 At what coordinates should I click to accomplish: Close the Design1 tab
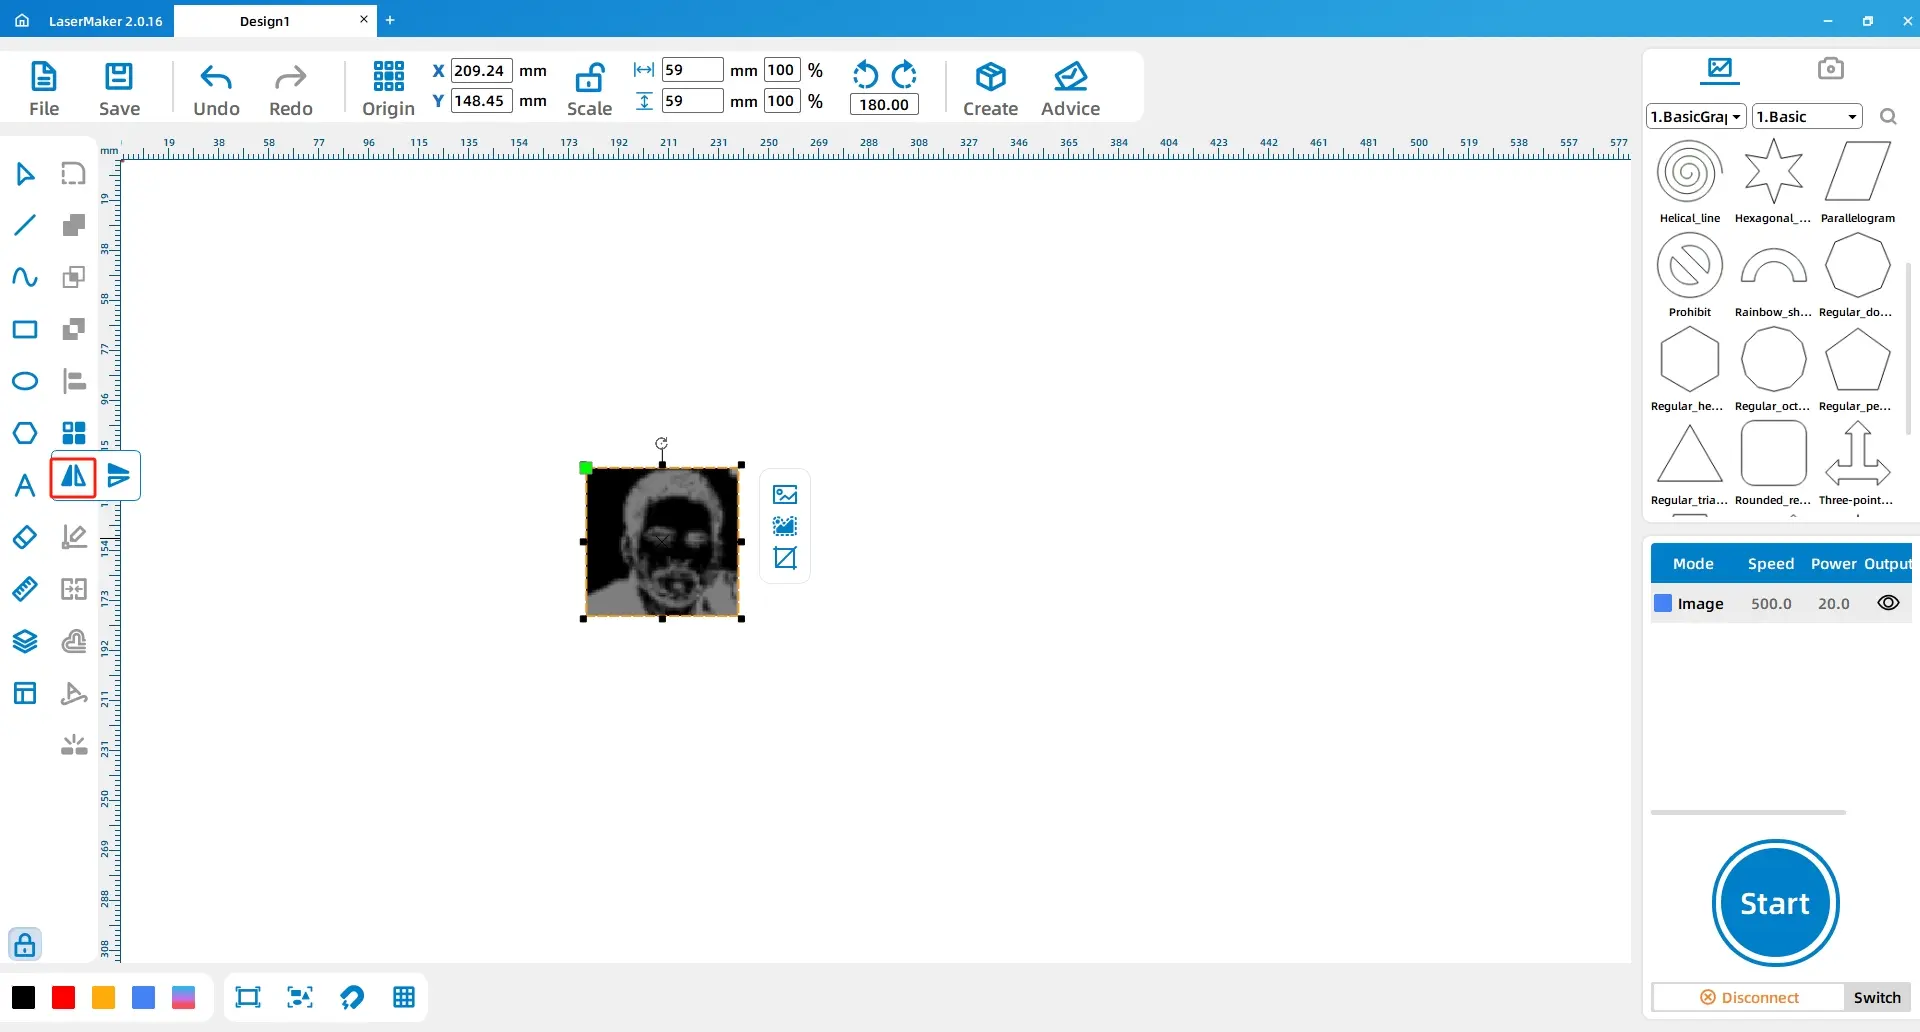pyautogui.click(x=363, y=19)
